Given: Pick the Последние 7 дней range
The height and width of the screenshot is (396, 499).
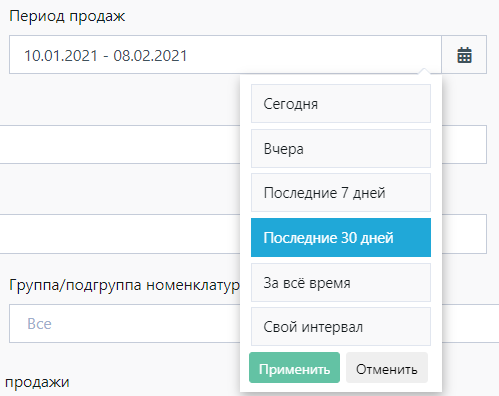Looking at the screenshot, I should 341,193.
